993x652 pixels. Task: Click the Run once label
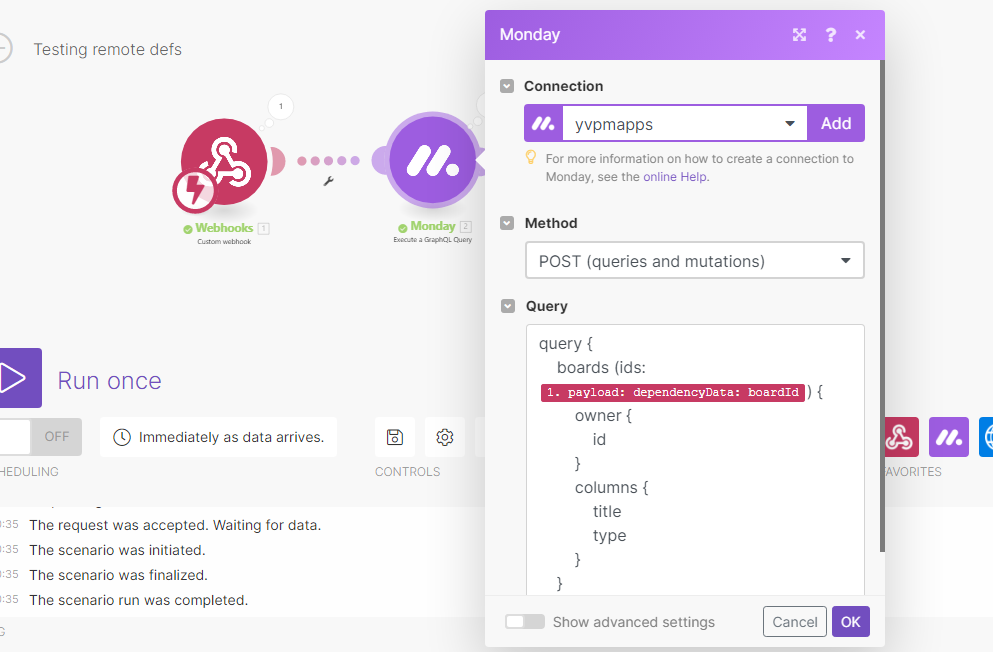(x=110, y=380)
